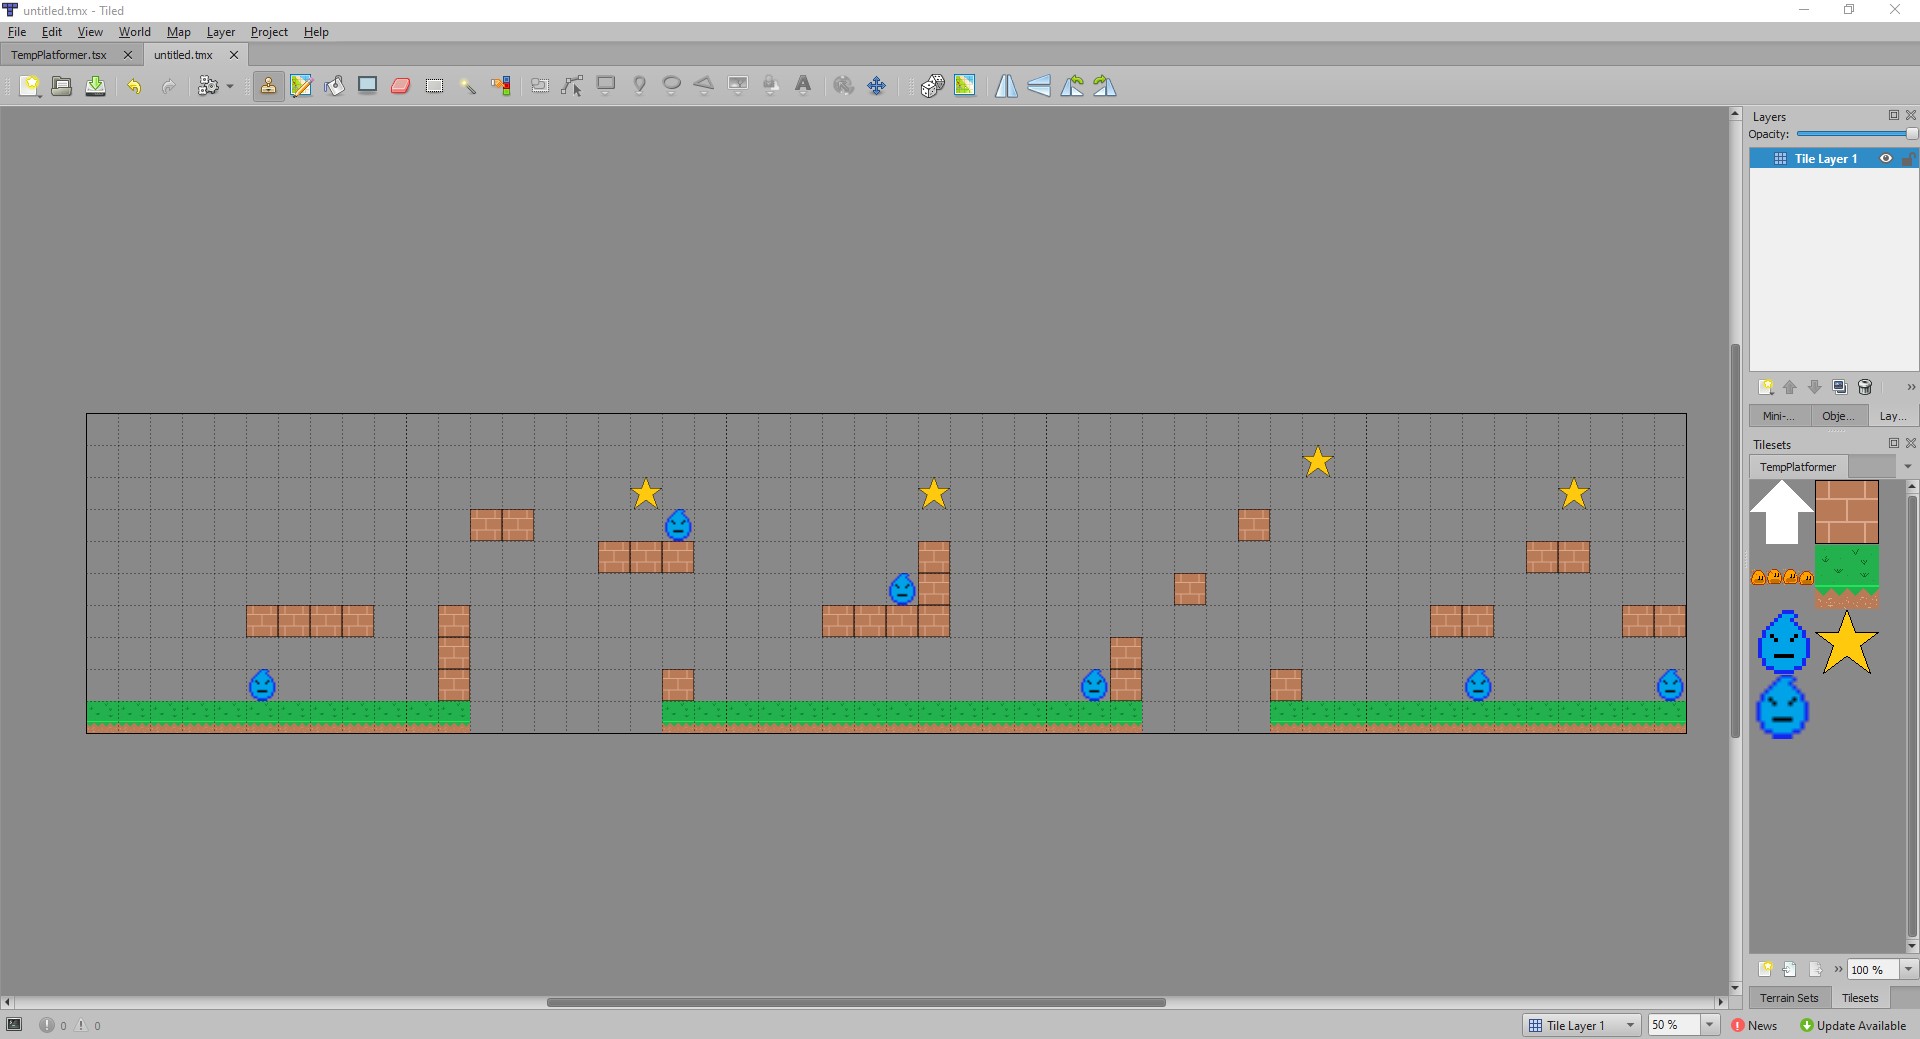Select the Terrain Brush tool

301,86
